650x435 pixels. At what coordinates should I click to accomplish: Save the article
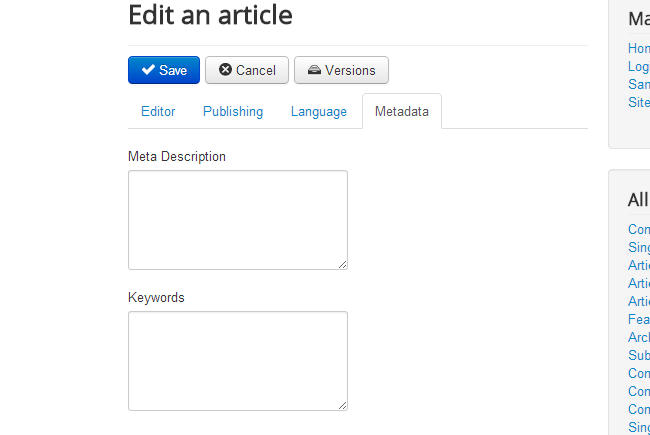[164, 70]
